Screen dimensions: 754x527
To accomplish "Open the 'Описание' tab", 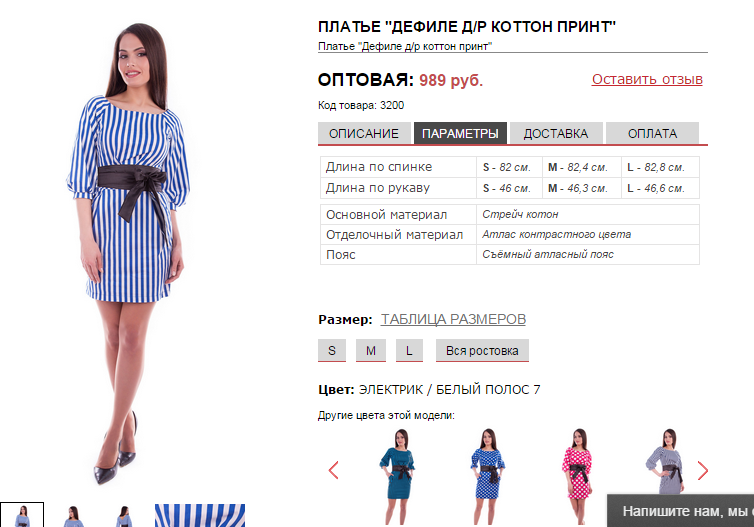I will pyautogui.click(x=364, y=133).
